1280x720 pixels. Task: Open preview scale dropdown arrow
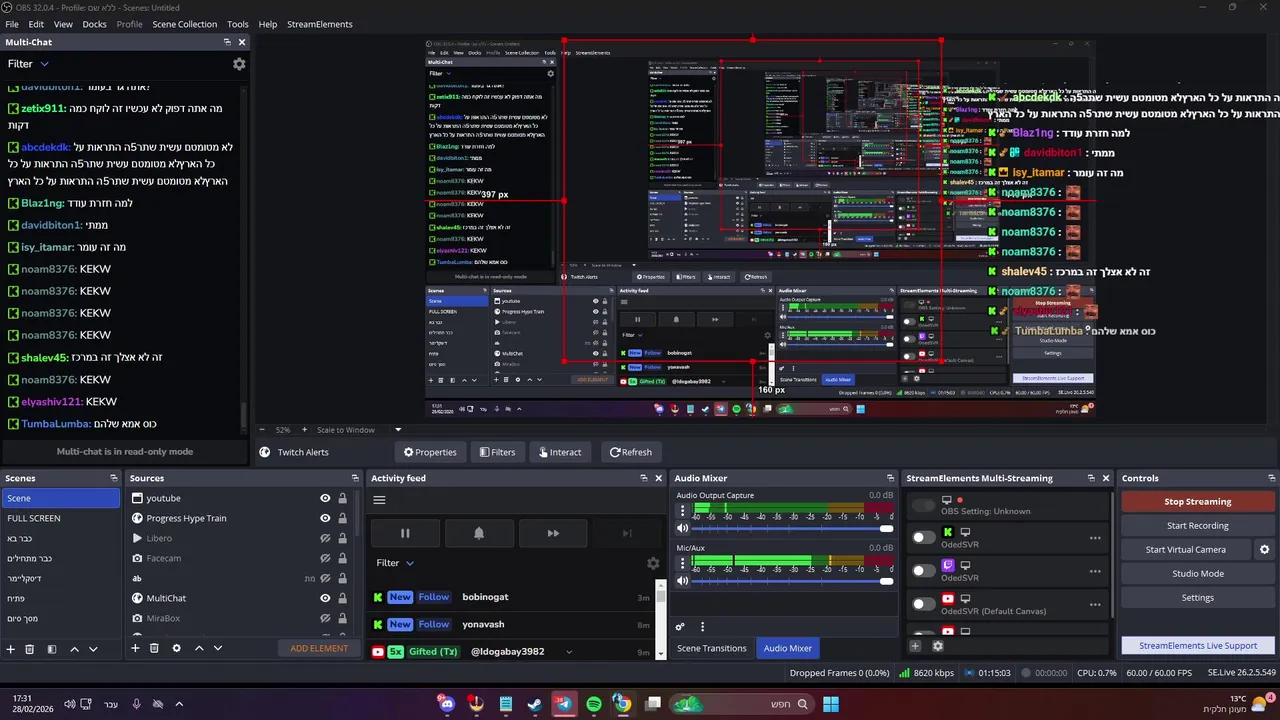point(398,430)
